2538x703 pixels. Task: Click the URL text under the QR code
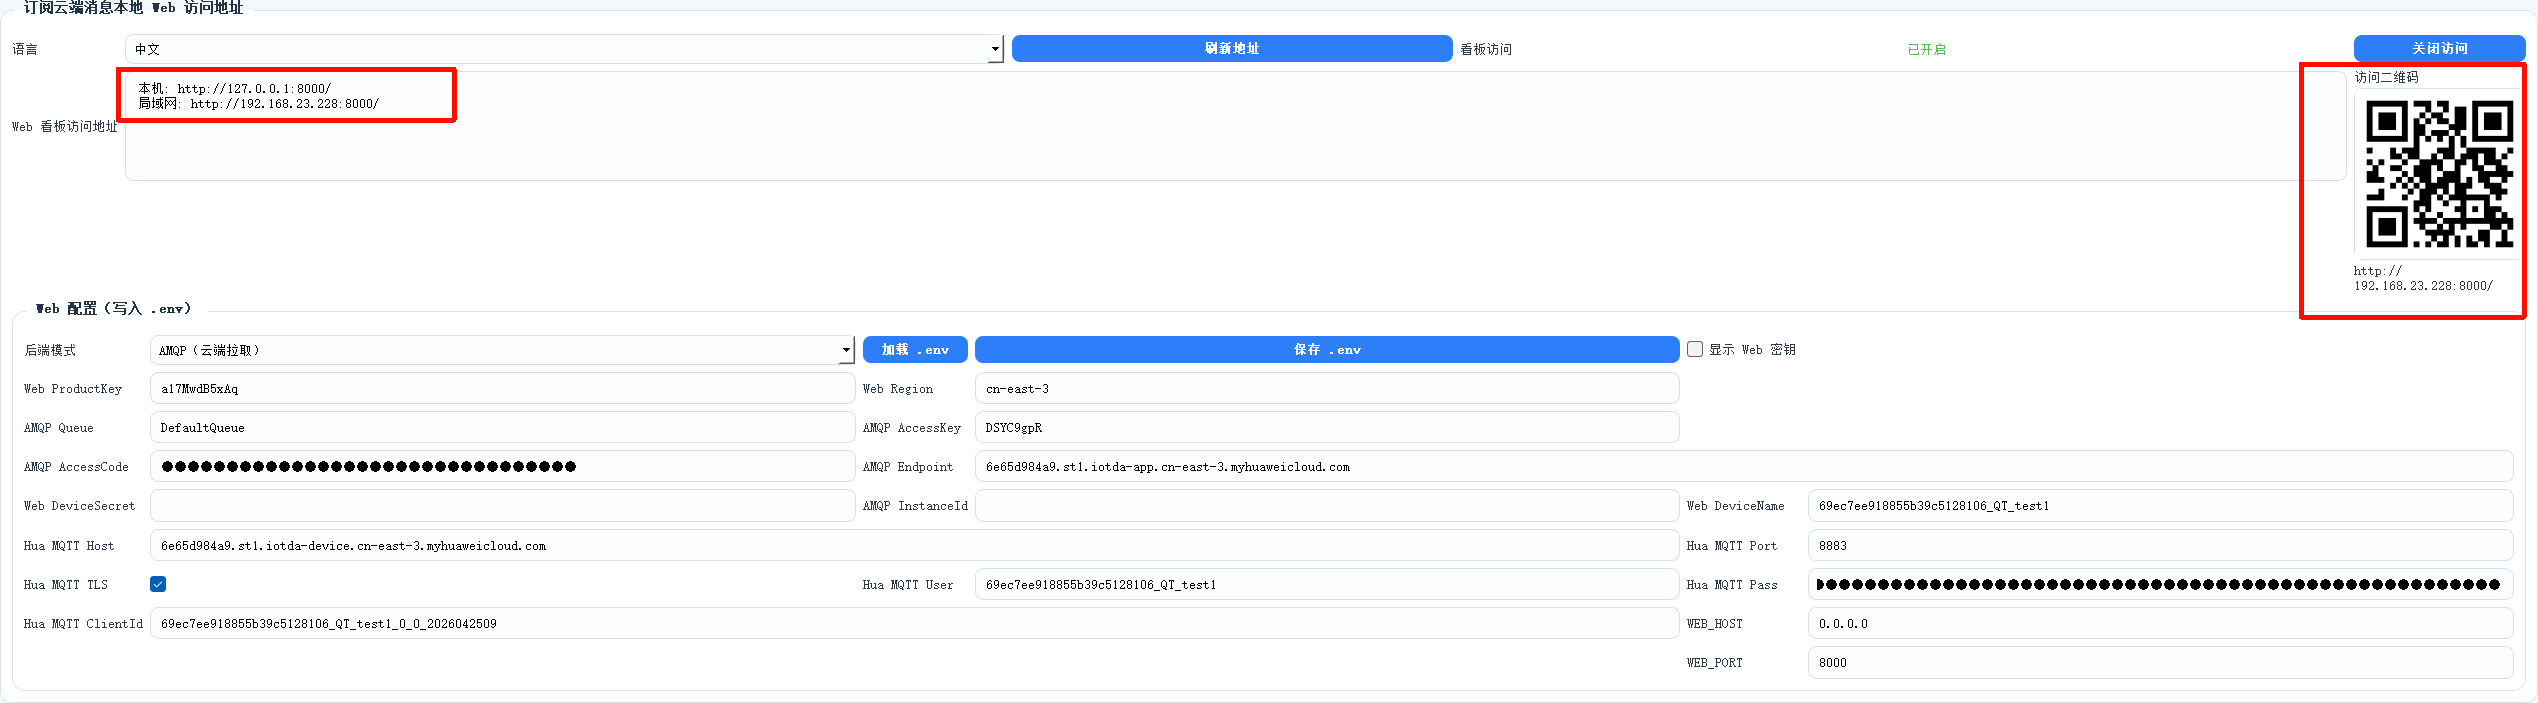click(x=2423, y=278)
